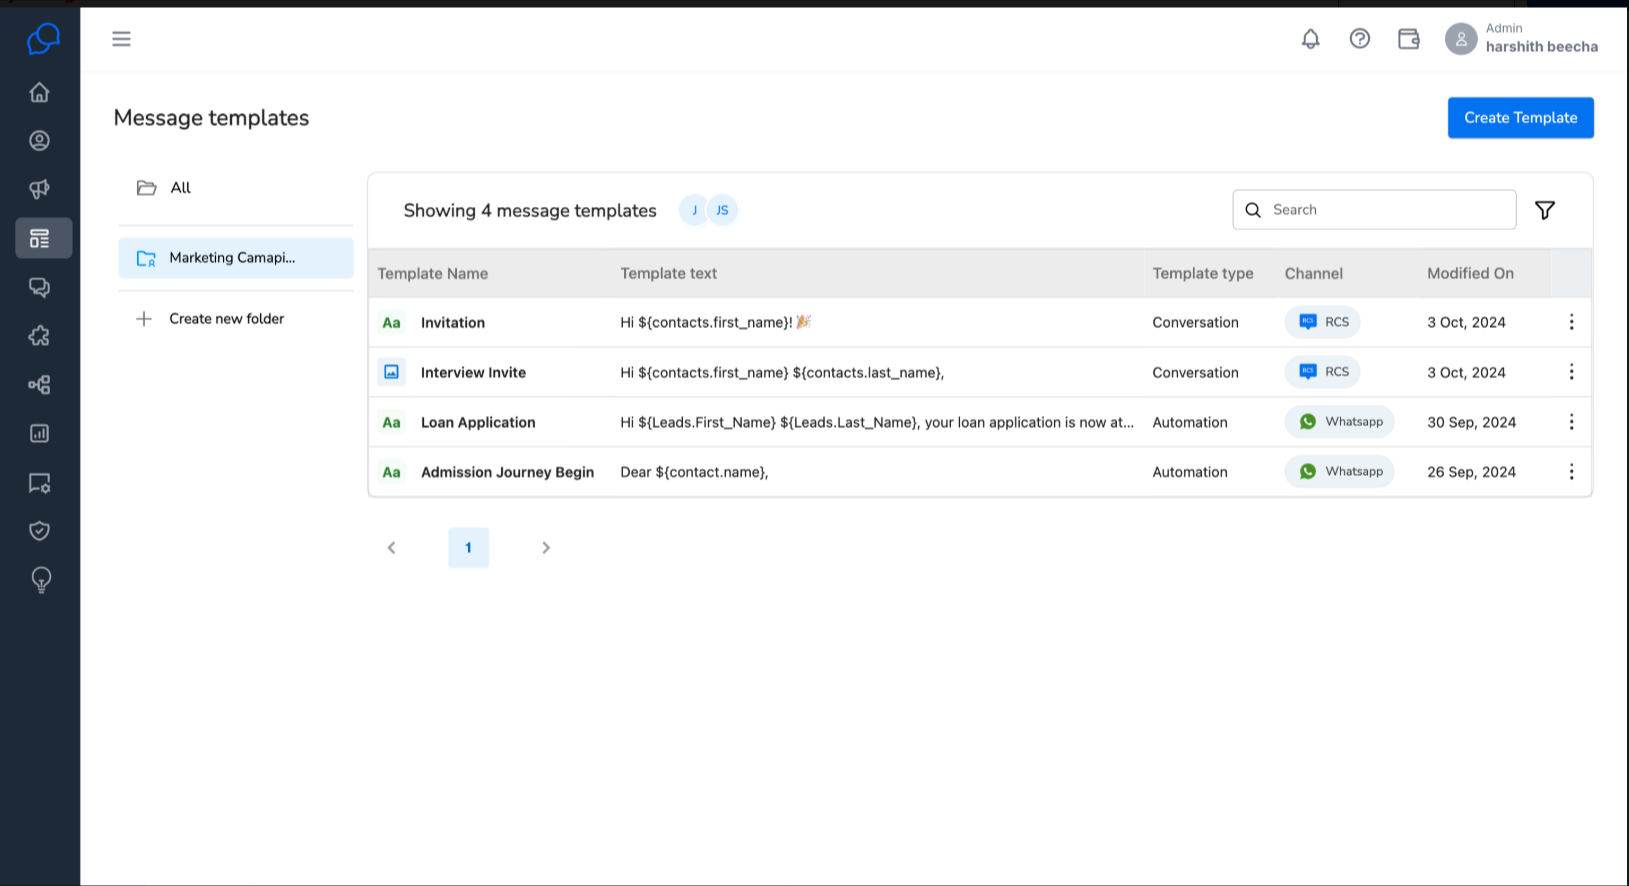Click the Search input field
This screenshot has height=886, width=1629.
1374,210
